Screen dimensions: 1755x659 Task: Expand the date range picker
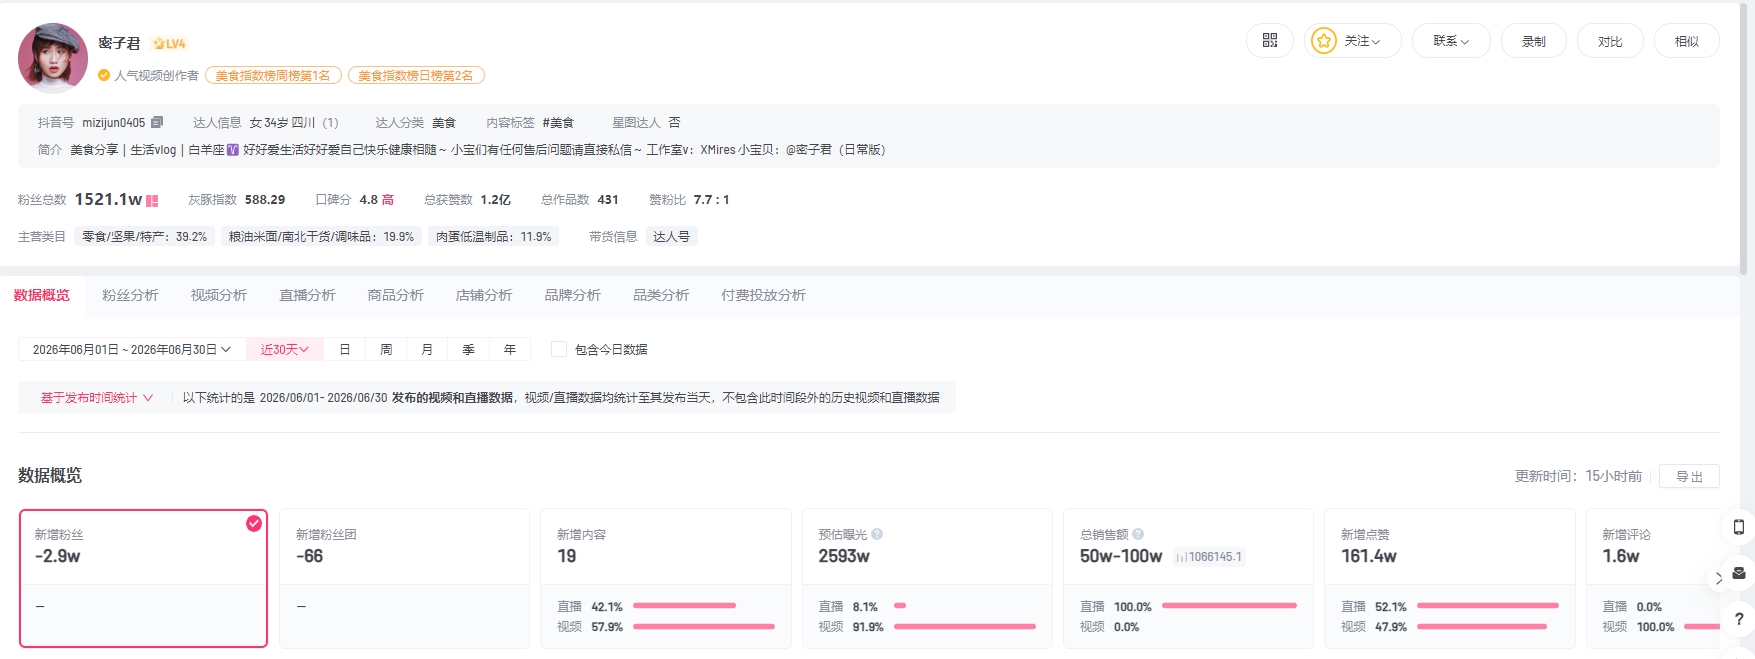(131, 349)
